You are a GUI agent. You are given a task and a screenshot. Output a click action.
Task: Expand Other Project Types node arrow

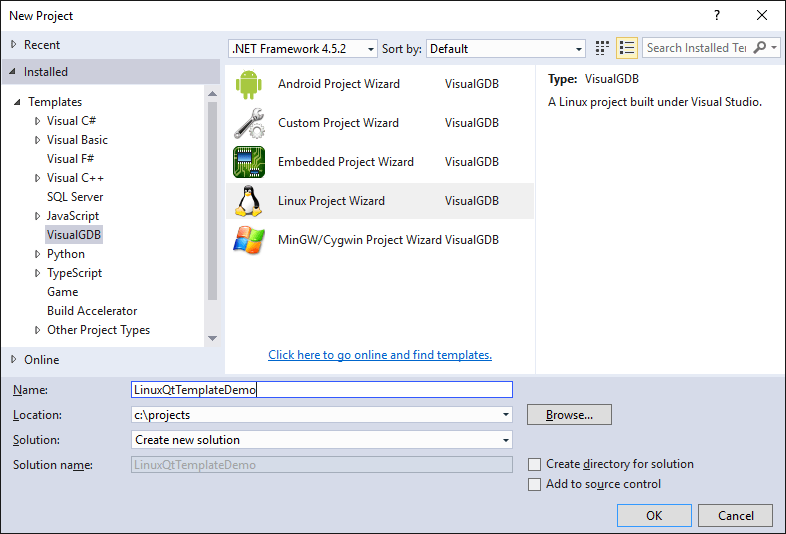38,330
